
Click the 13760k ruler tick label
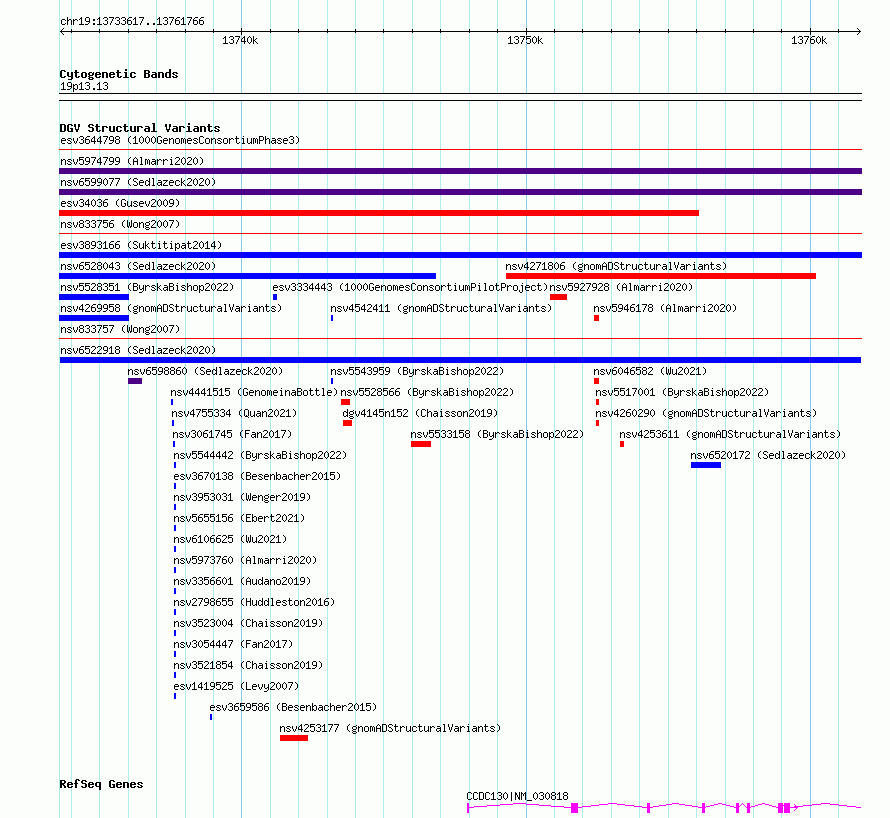point(809,40)
